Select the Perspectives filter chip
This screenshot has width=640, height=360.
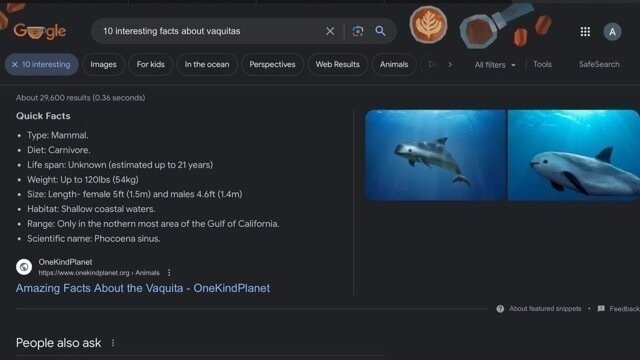(x=272, y=64)
